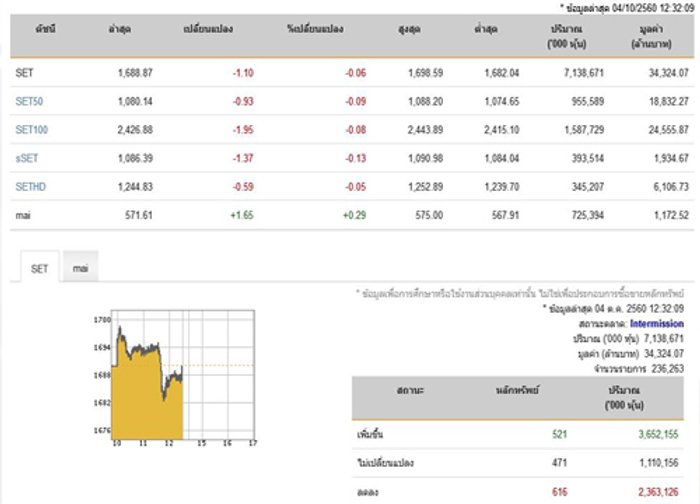700x504 pixels.
Task: Select SET low value 1,682.04
Action: click(502, 73)
